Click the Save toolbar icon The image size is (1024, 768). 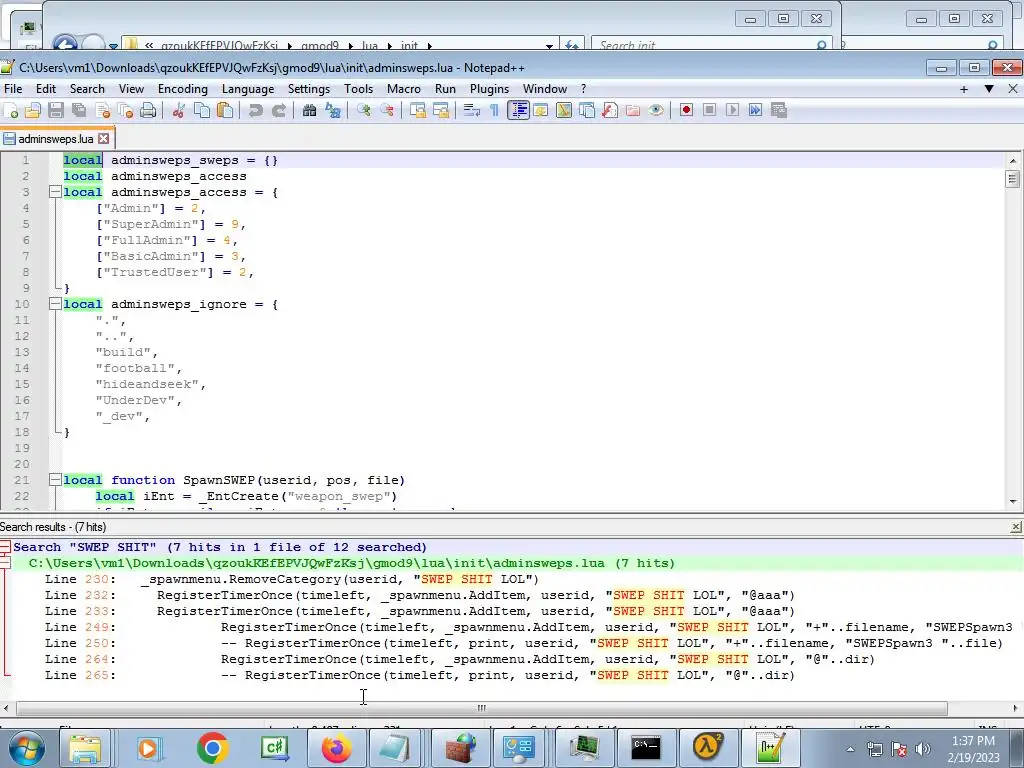[x=56, y=110]
